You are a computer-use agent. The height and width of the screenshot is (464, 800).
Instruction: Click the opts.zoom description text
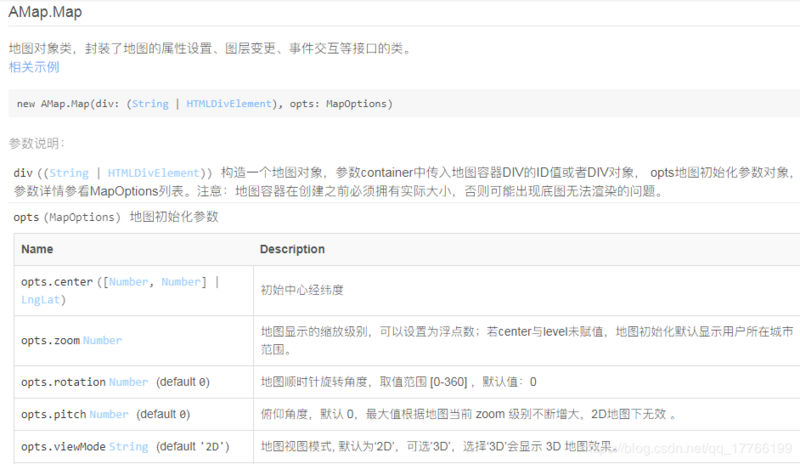point(527,340)
